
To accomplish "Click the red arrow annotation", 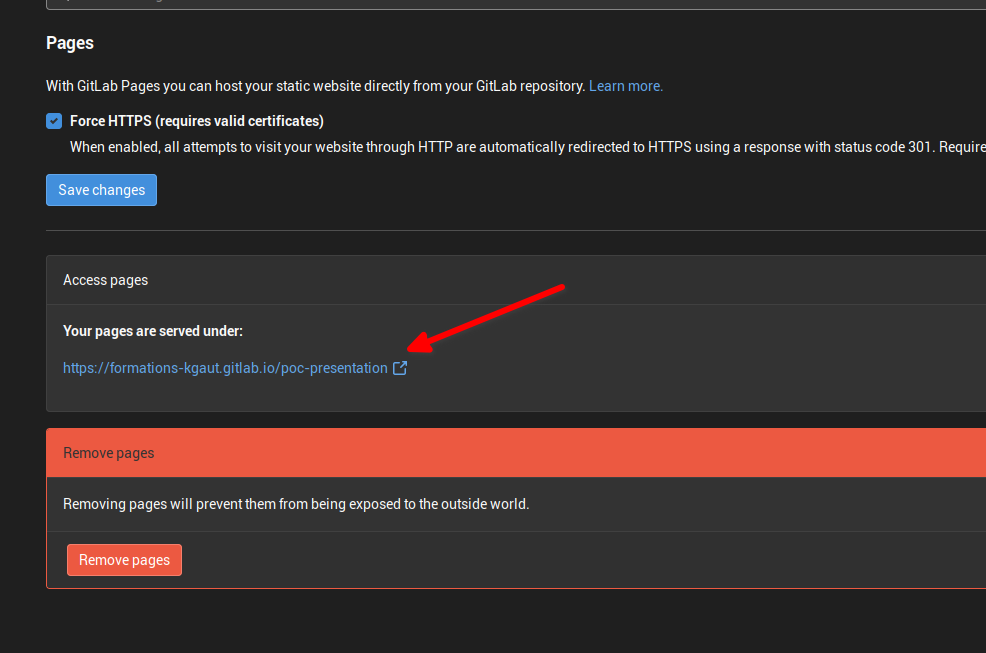I will [x=490, y=315].
